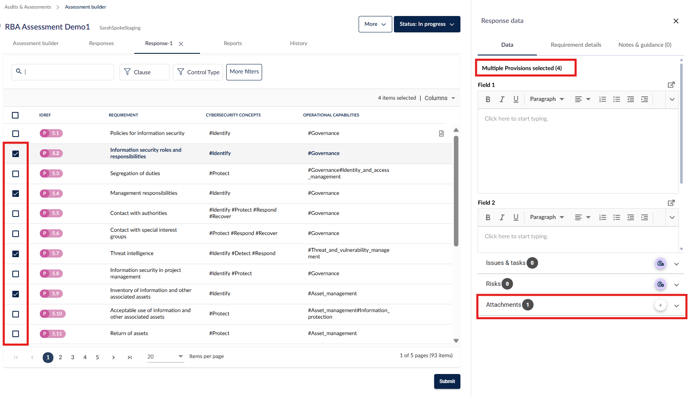Image resolution: width=688 pixels, height=397 pixels.
Task: Open document icon on Policies row
Action: coord(441,133)
